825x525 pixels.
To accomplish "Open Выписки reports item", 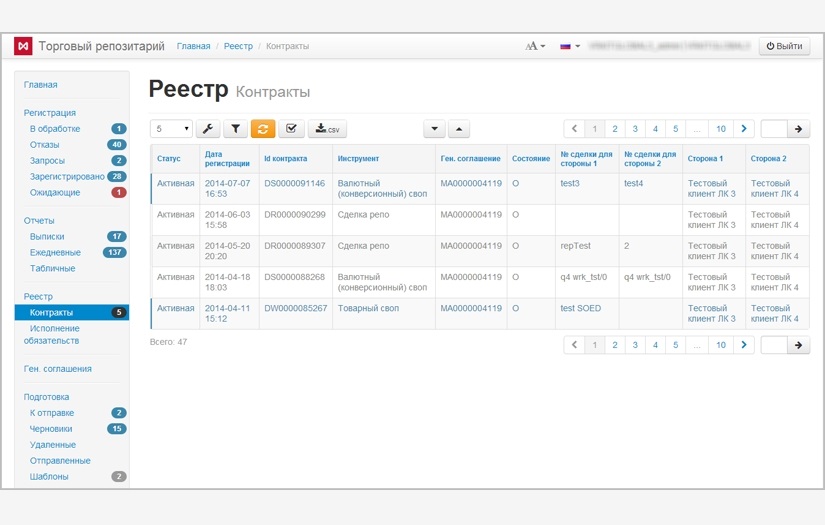I will coord(47,237).
